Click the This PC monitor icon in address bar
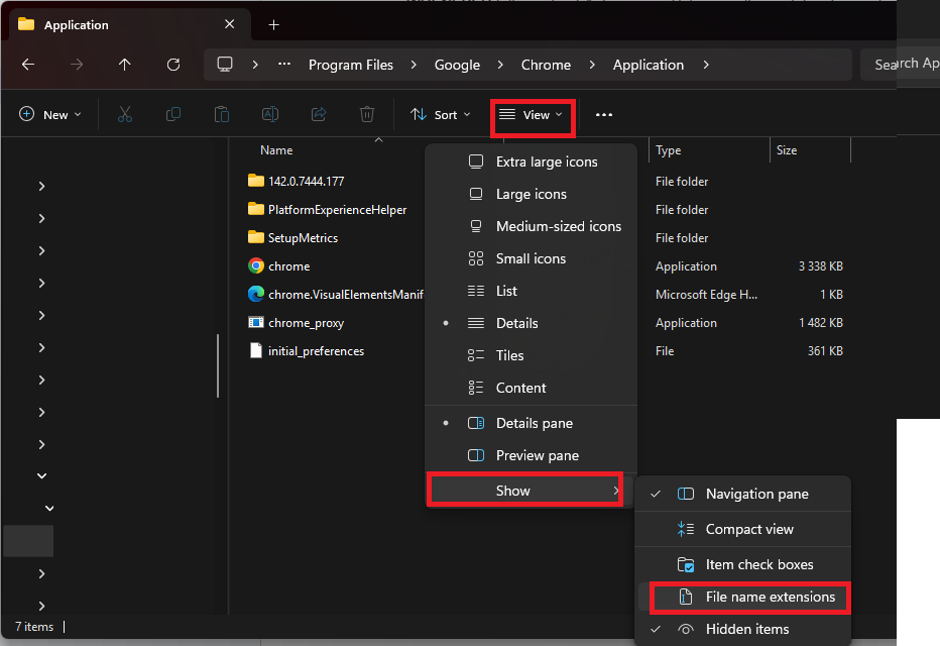Viewport: 940px width, 646px height. tap(225, 64)
